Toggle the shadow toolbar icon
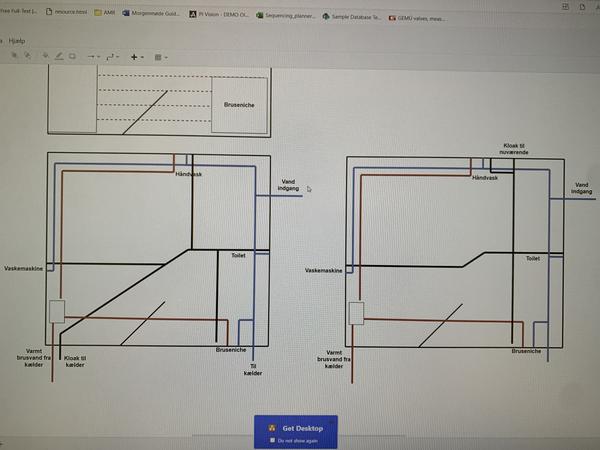Screen dimensions: 600x450 (x=72, y=56)
